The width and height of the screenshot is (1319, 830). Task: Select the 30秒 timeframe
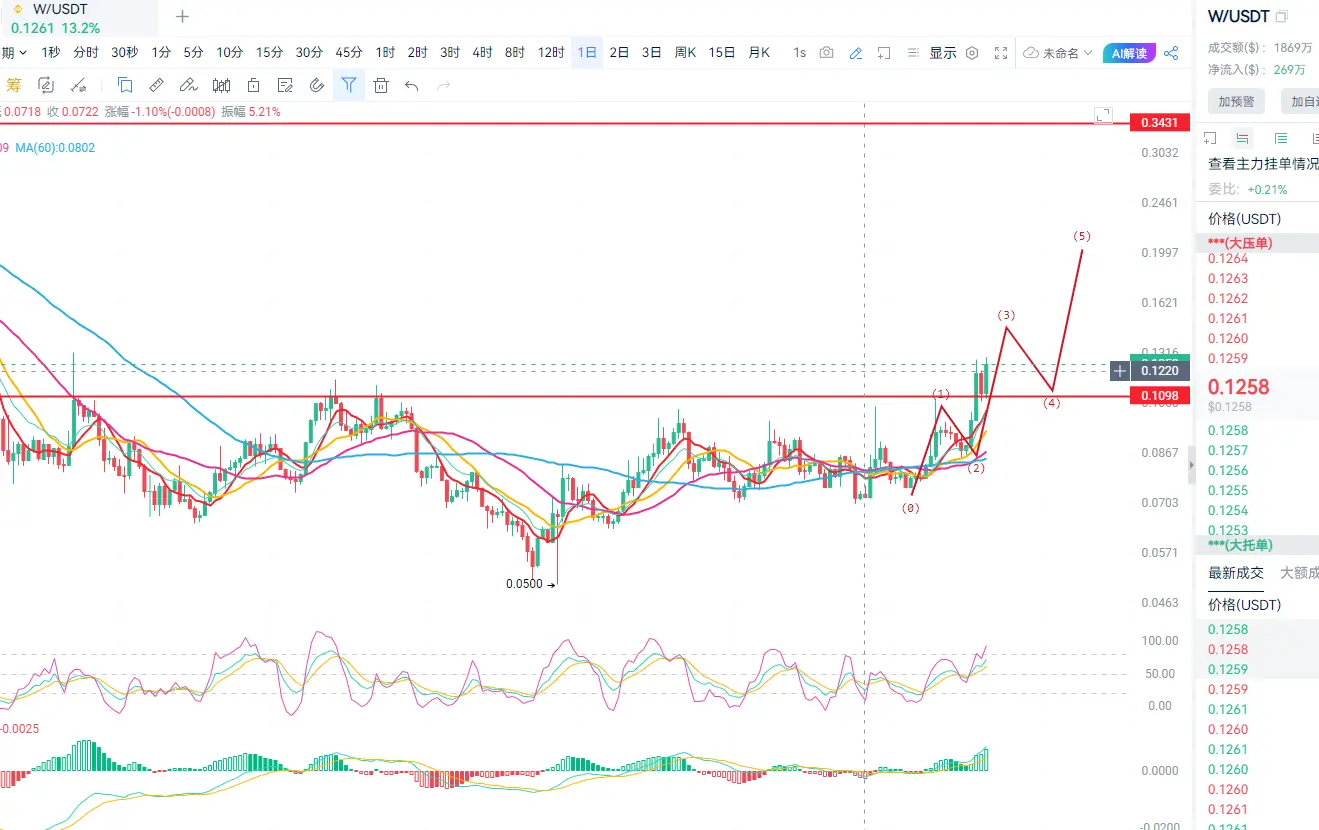point(125,53)
